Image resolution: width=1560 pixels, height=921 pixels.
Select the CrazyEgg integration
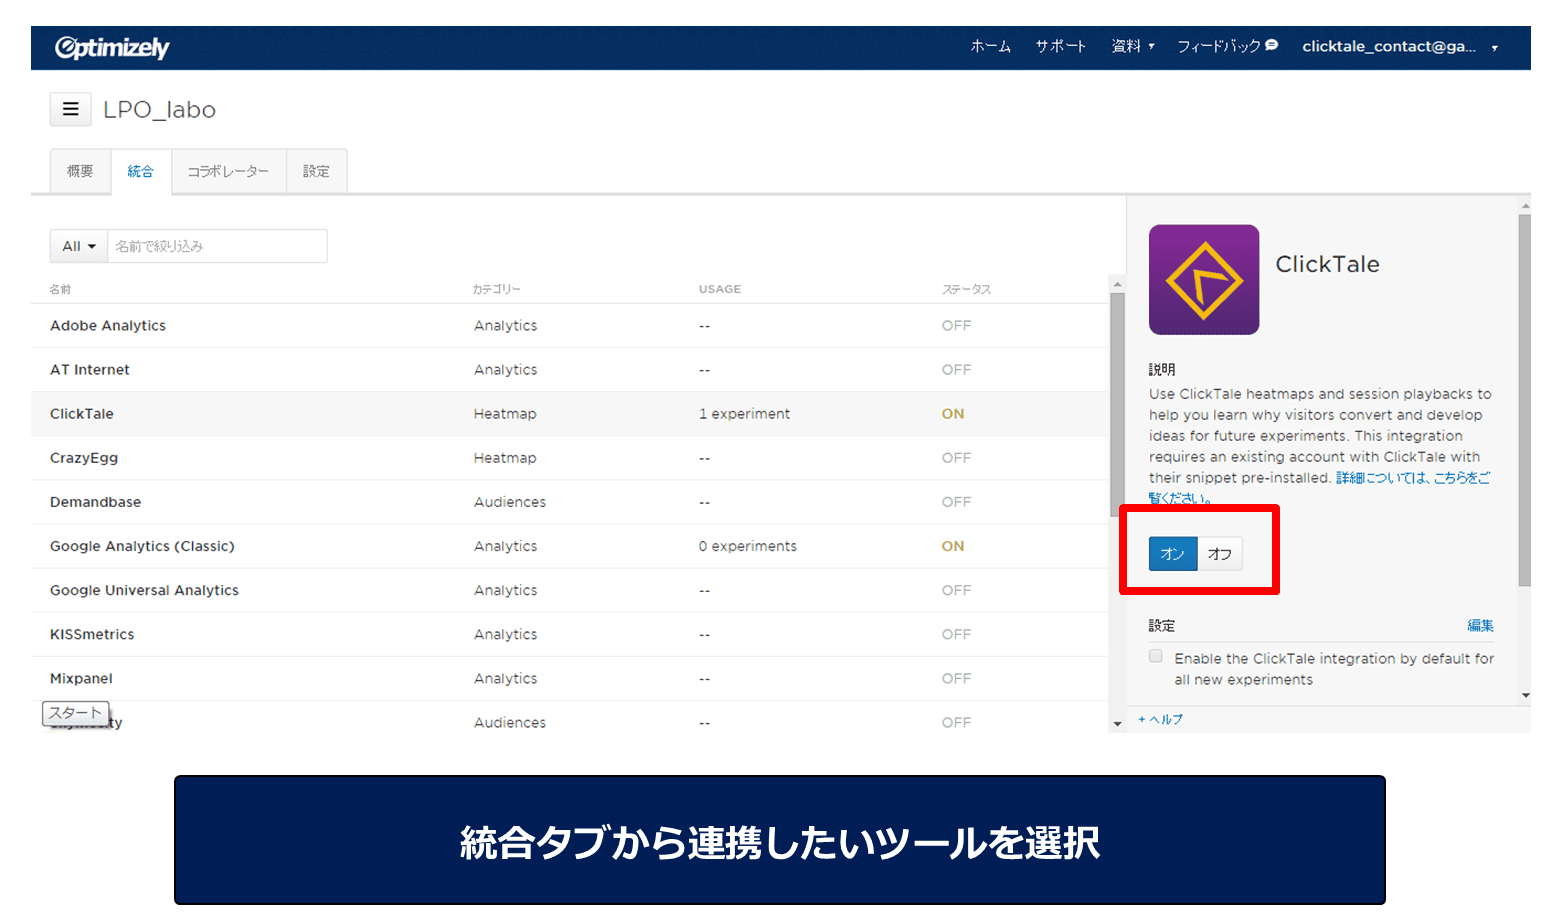pos(570,458)
